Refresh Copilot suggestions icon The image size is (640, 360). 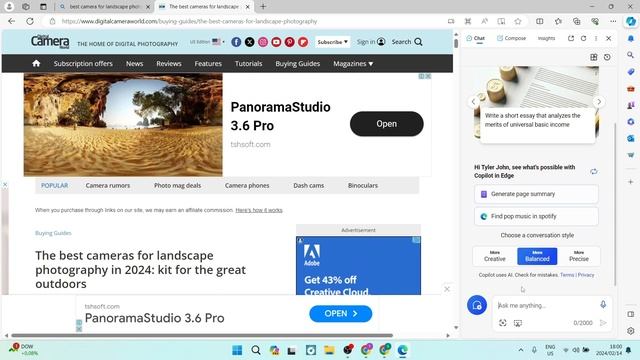pos(593,171)
